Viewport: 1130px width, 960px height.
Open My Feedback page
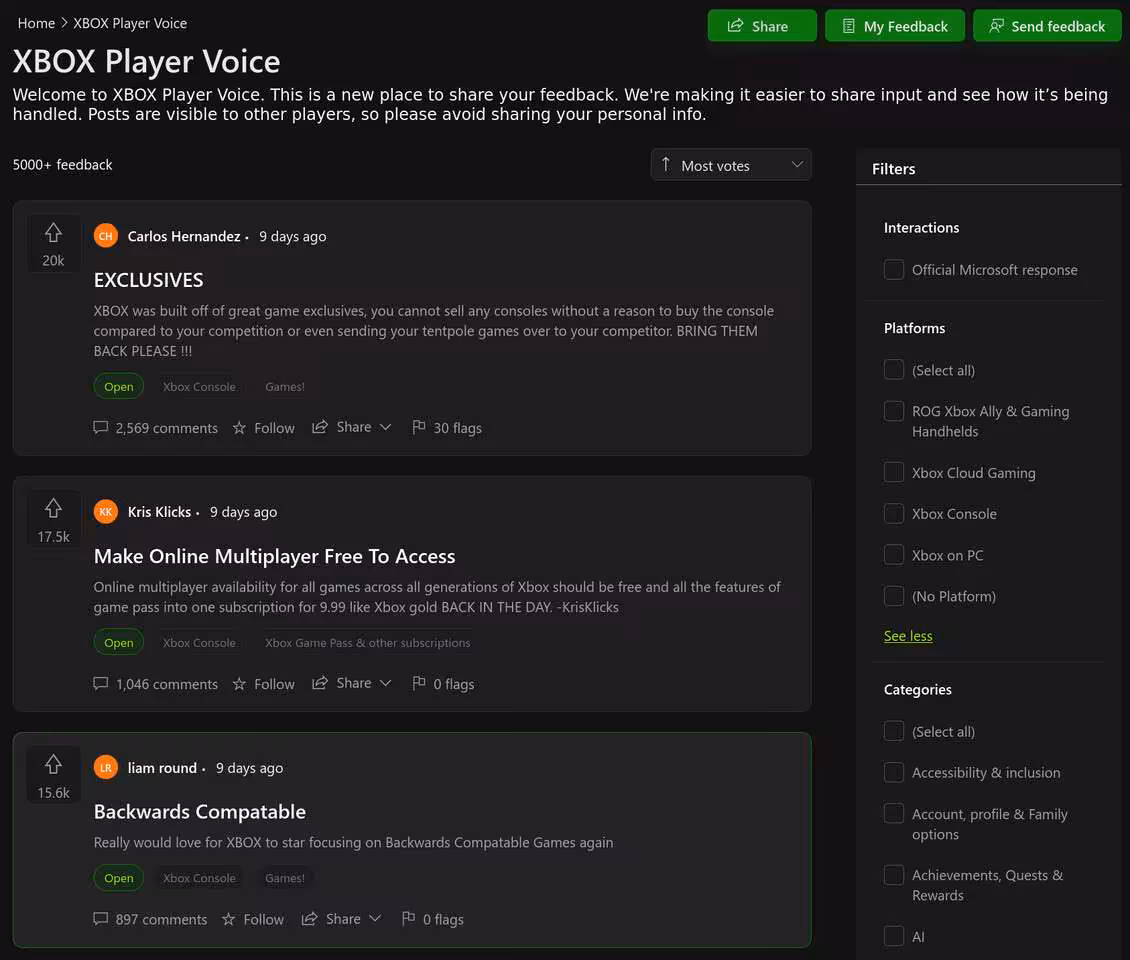pyautogui.click(x=894, y=26)
